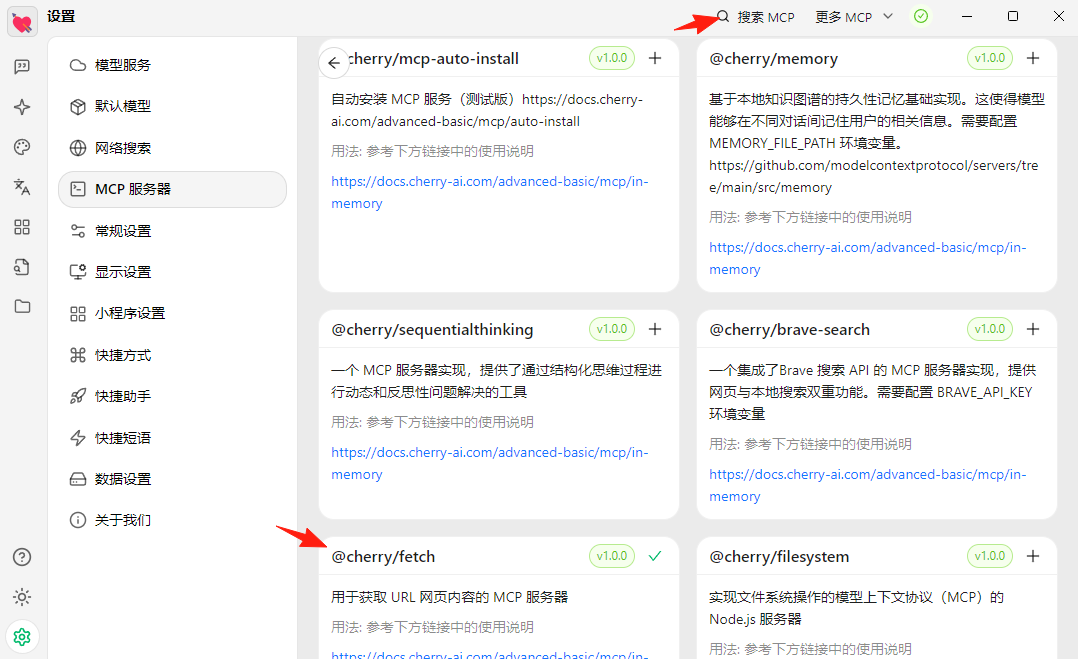This screenshot has width=1078, height=659.
Task: Click the green settings gear icon
Action: (22, 637)
